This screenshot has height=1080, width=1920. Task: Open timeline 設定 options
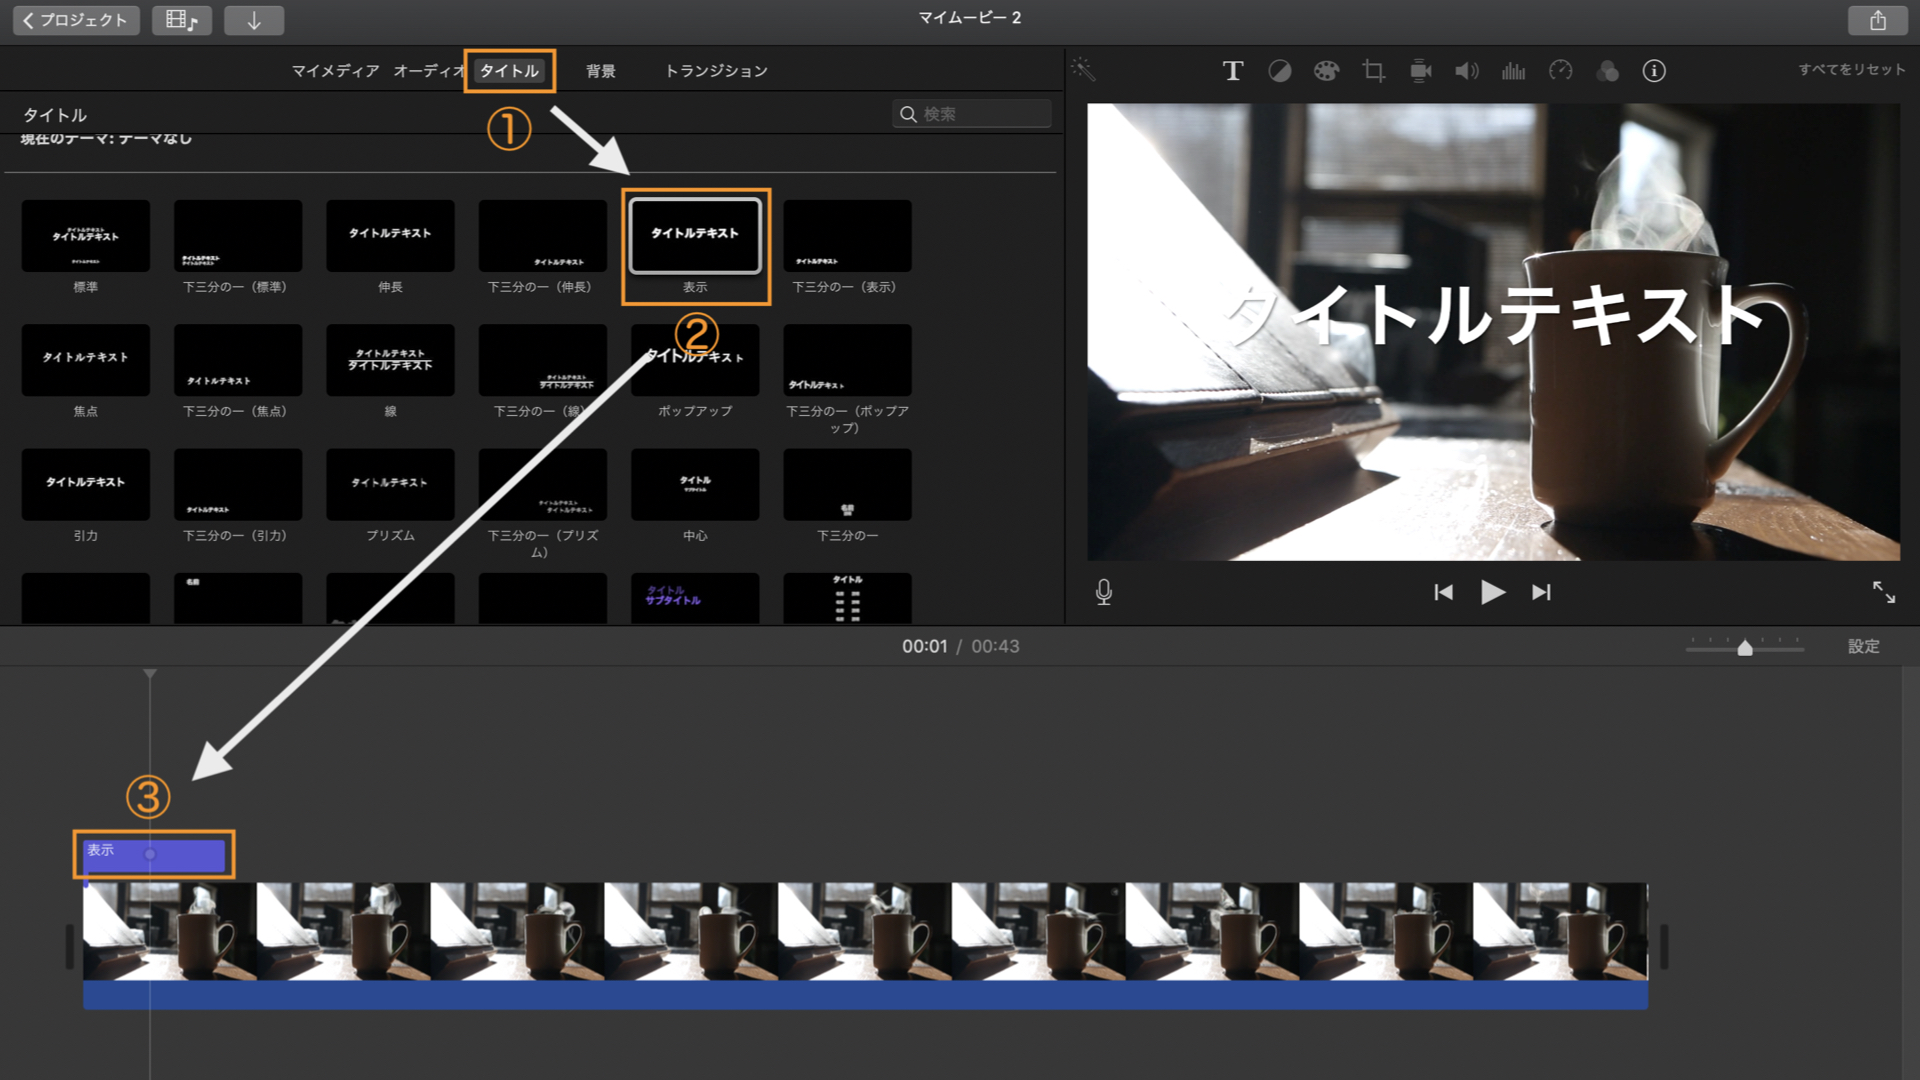pyautogui.click(x=1864, y=646)
